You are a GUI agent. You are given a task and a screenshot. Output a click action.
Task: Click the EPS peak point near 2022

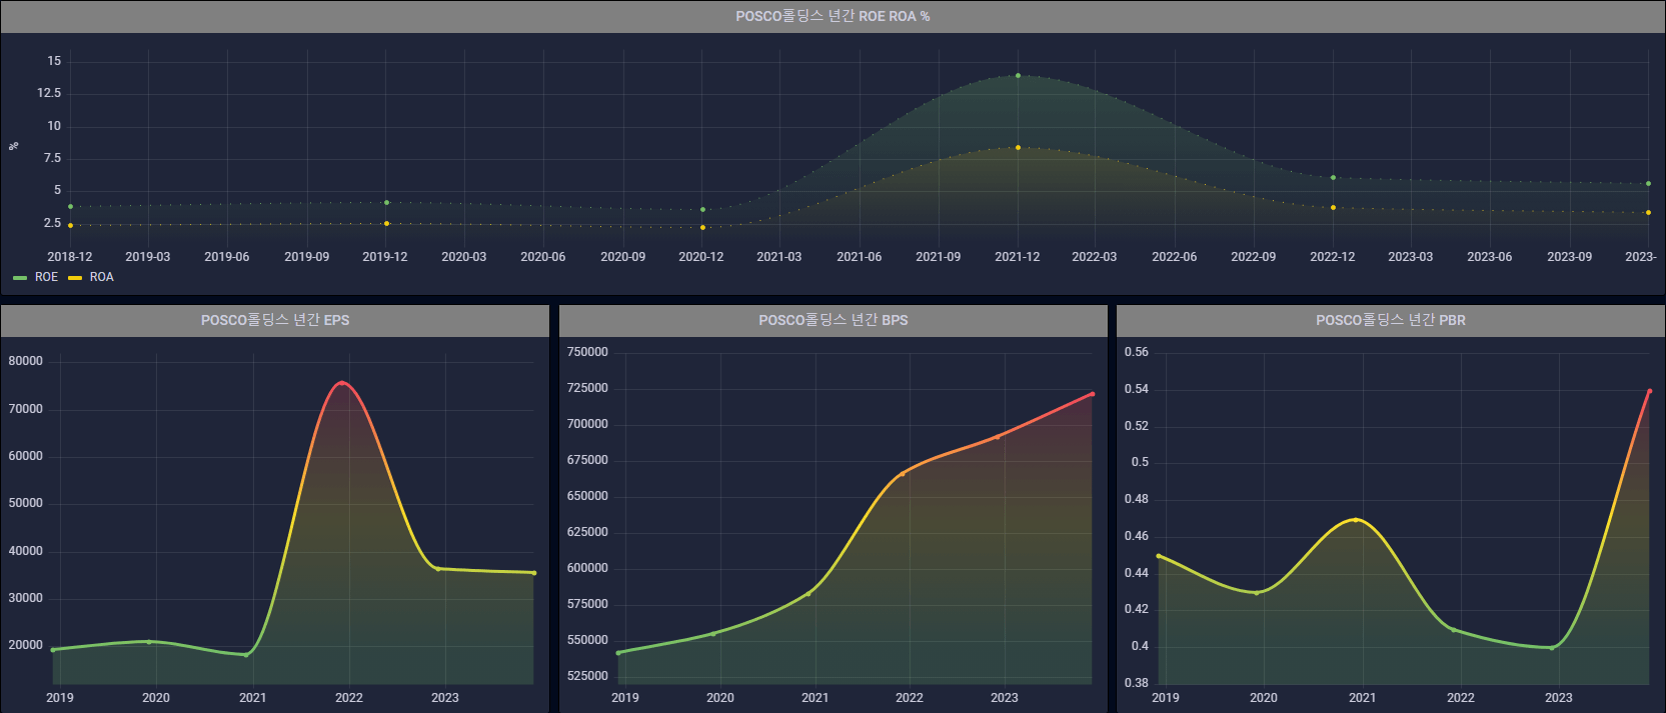pyautogui.click(x=342, y=383)
